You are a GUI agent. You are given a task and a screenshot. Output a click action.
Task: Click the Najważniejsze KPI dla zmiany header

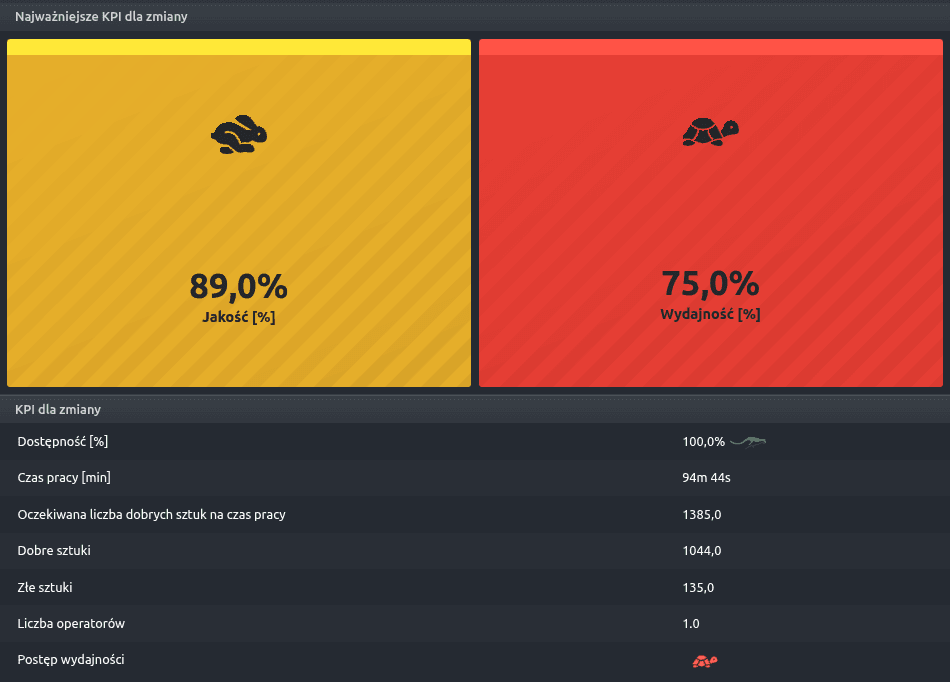[101, 17]
